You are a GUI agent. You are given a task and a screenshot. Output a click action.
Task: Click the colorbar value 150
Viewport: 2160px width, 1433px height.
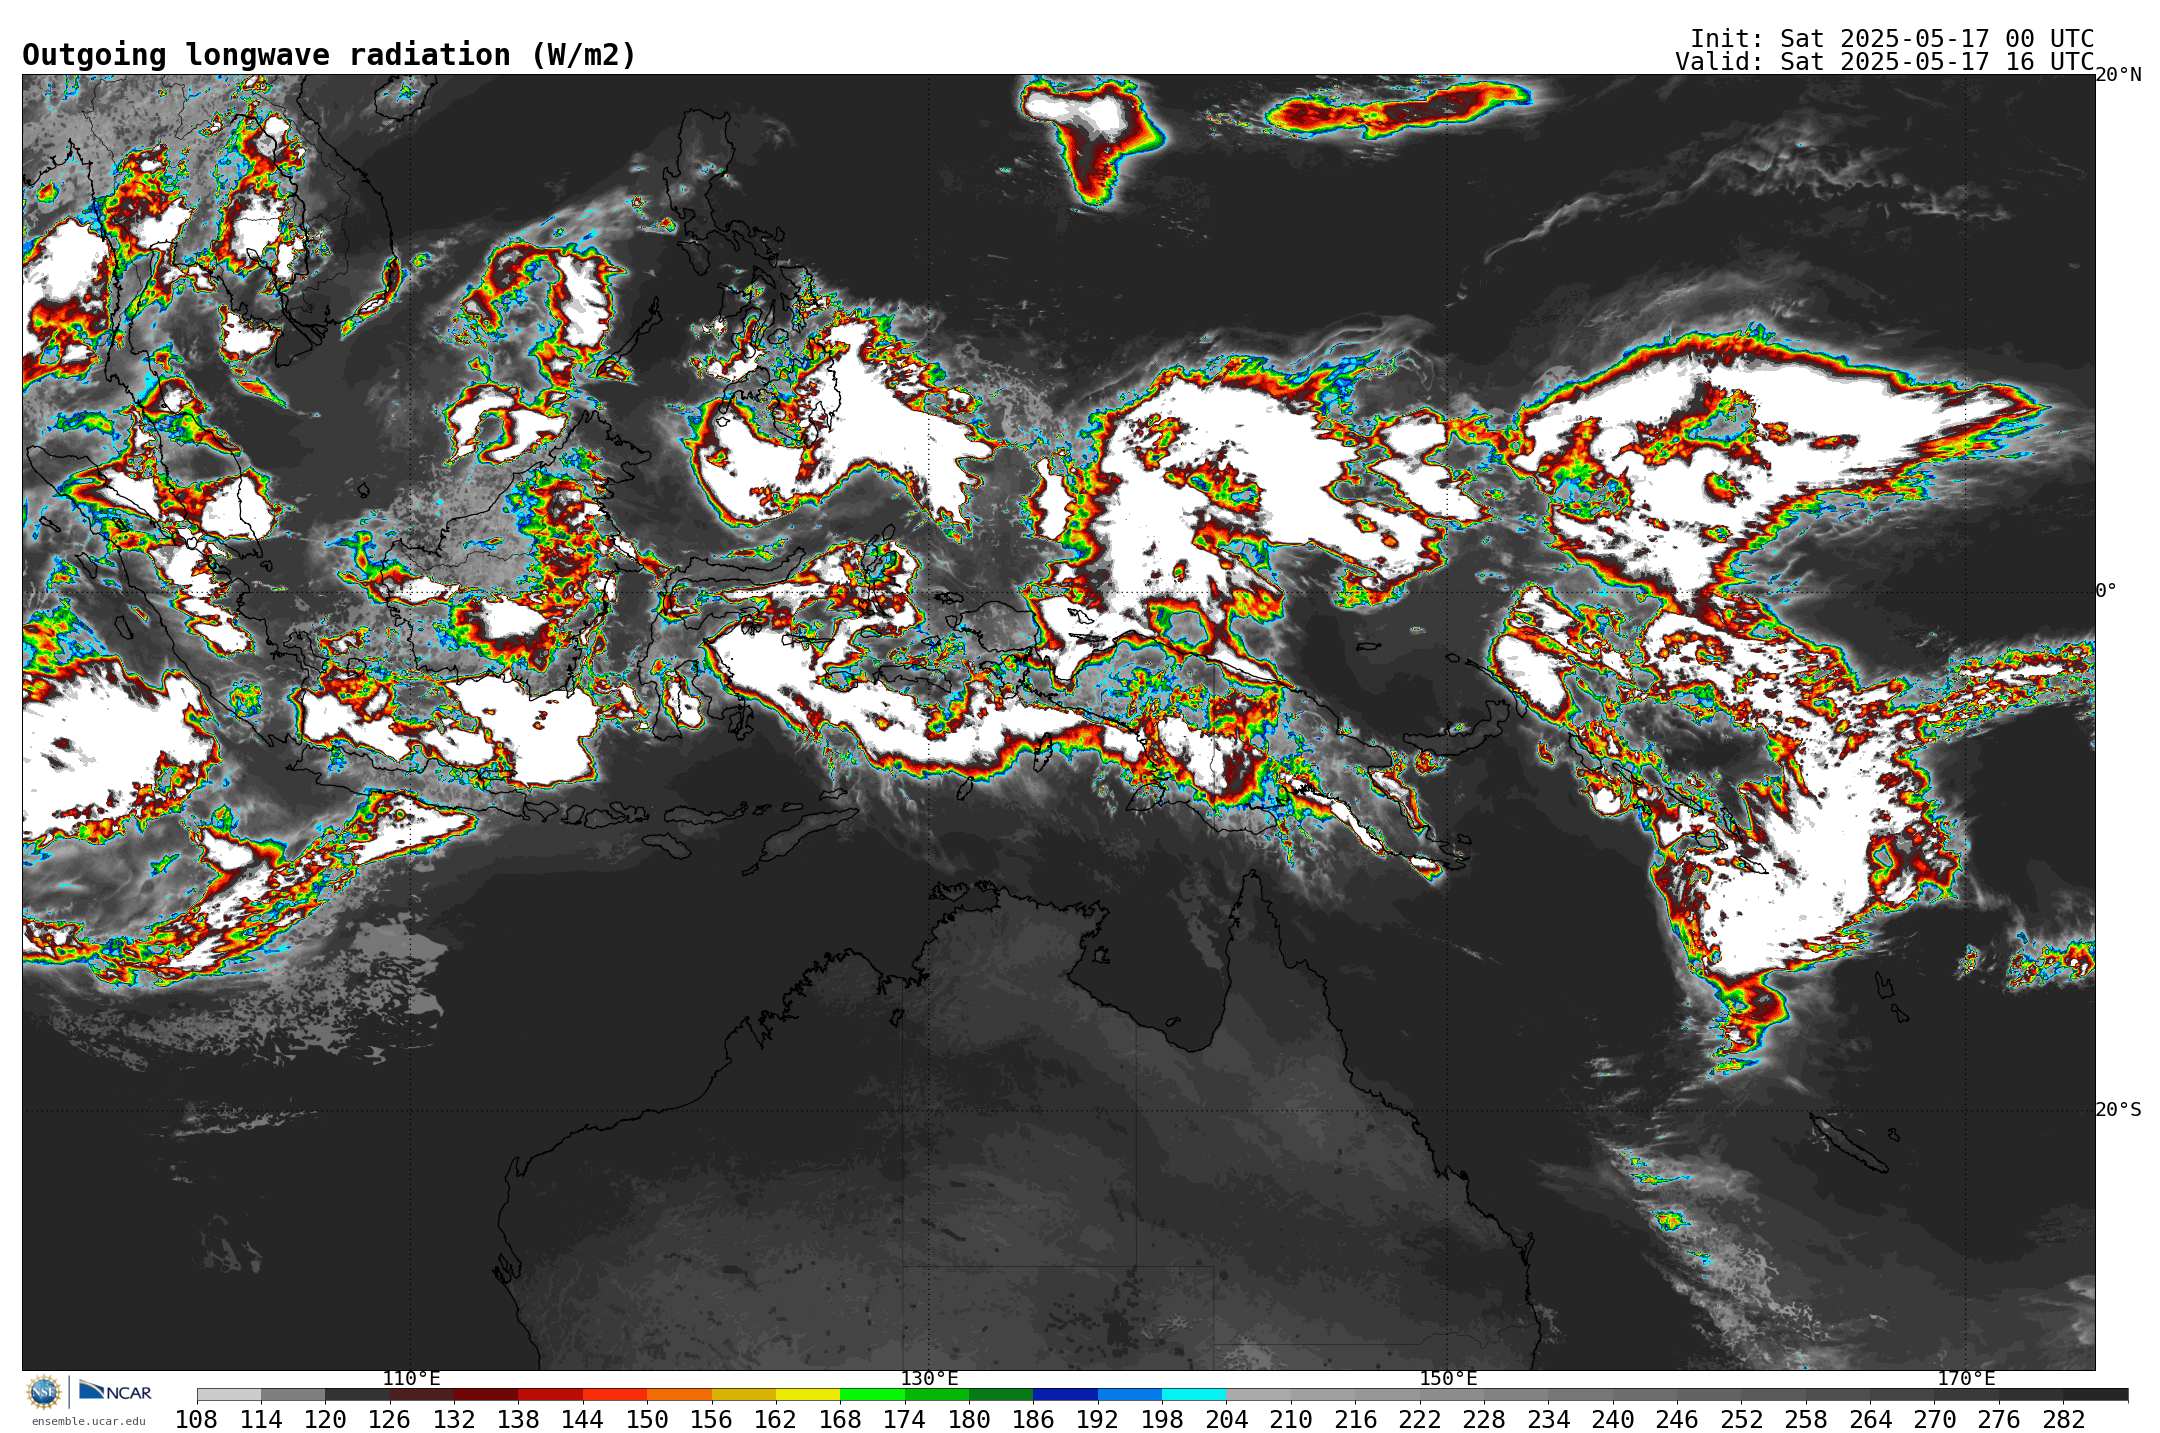(647, 1419)
